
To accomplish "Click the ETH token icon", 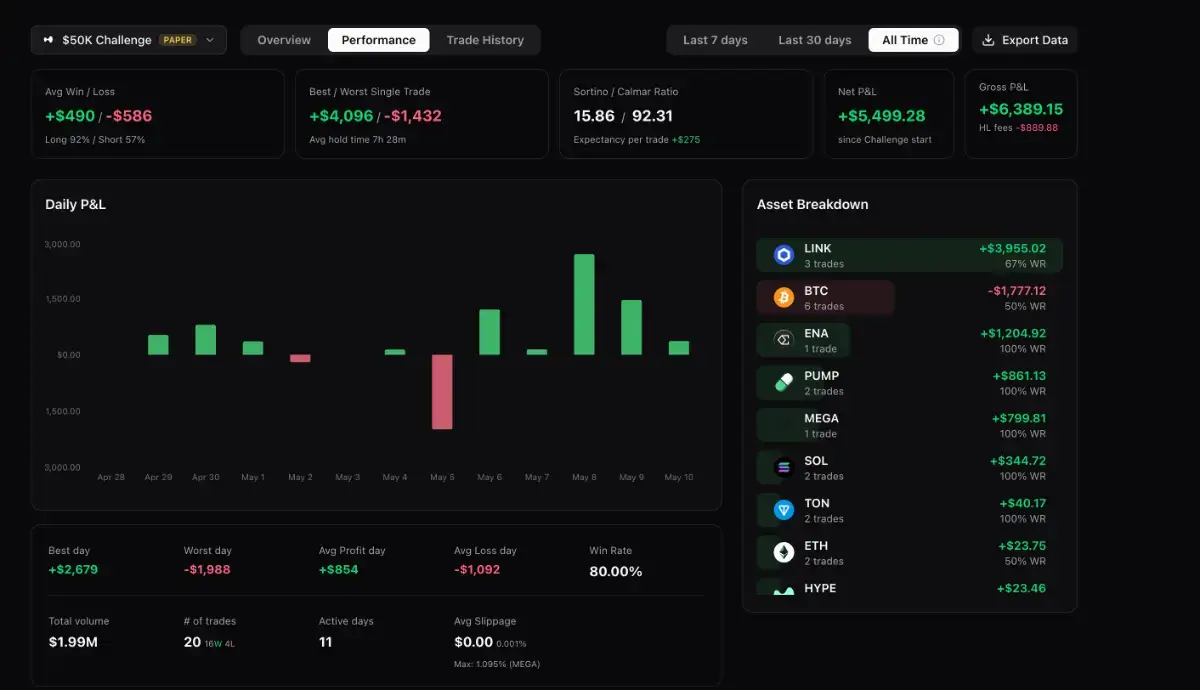I will (784, 553).
